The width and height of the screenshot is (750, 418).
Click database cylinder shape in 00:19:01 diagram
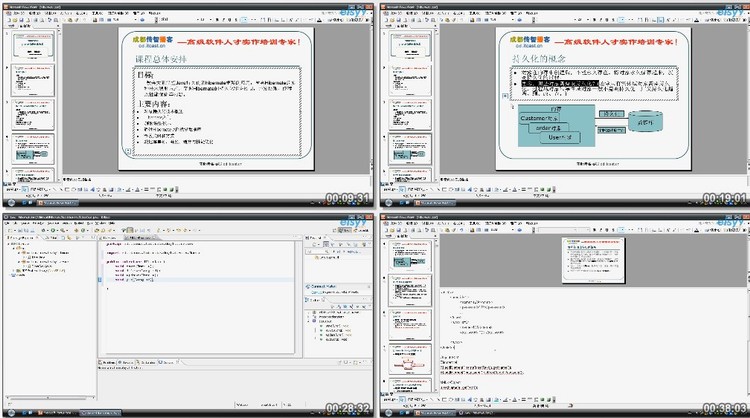click(645, 121)
